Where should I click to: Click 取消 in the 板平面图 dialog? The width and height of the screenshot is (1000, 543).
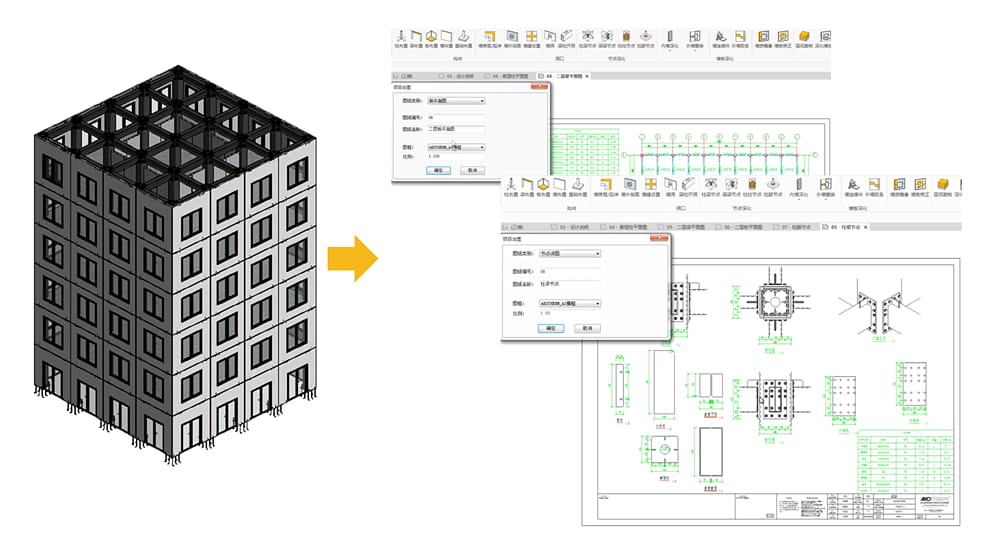pyautogui.click(x=472, y=170)
